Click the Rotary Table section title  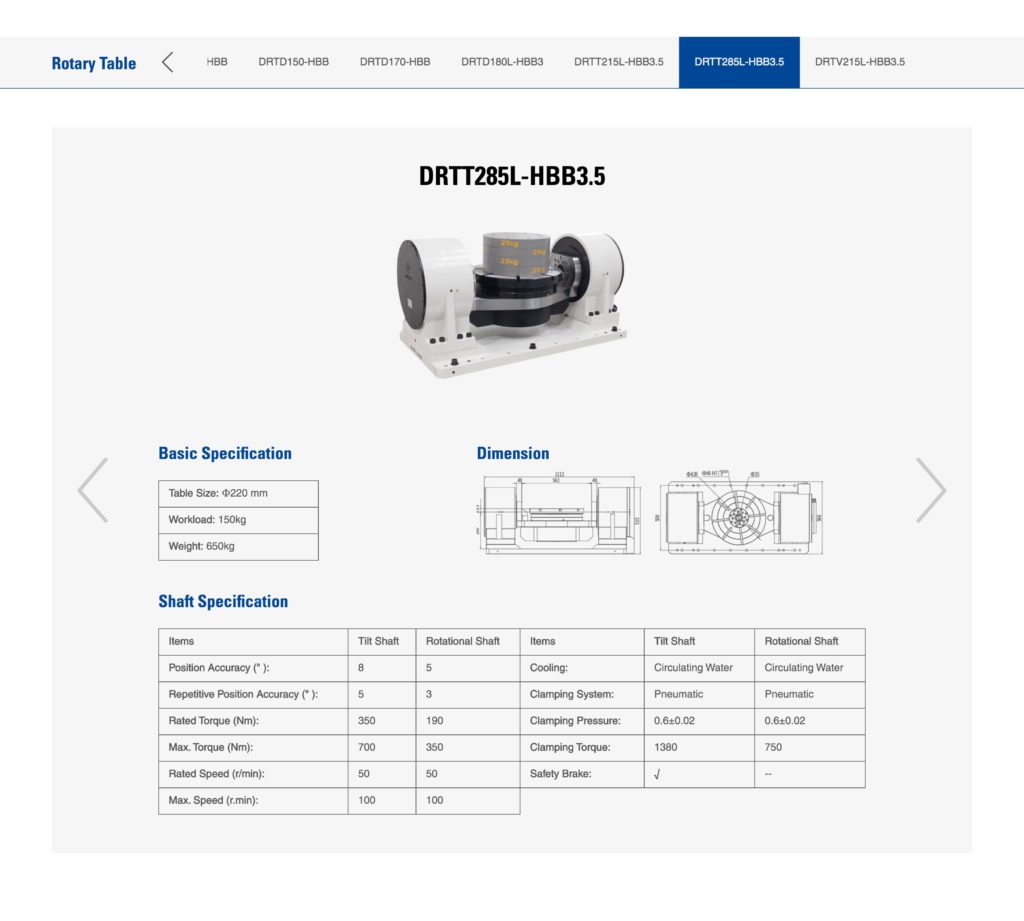tap(94, 63)
